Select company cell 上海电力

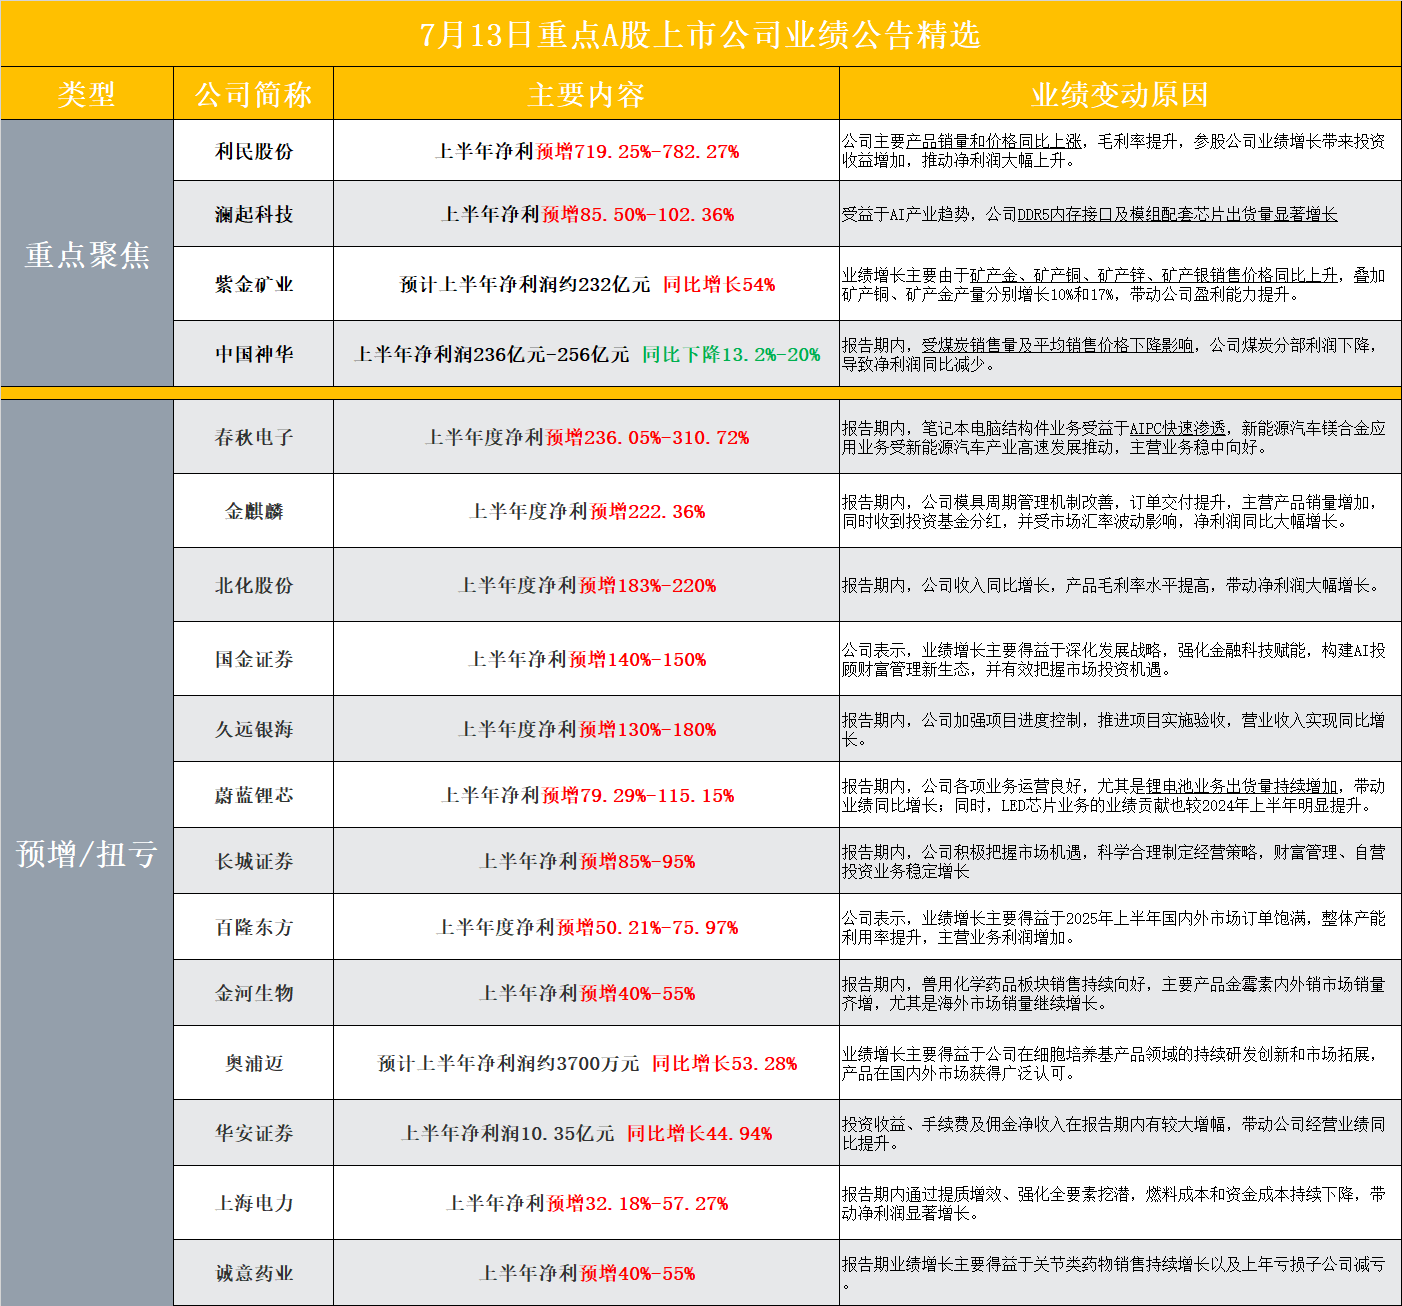tap(253, 1203)
